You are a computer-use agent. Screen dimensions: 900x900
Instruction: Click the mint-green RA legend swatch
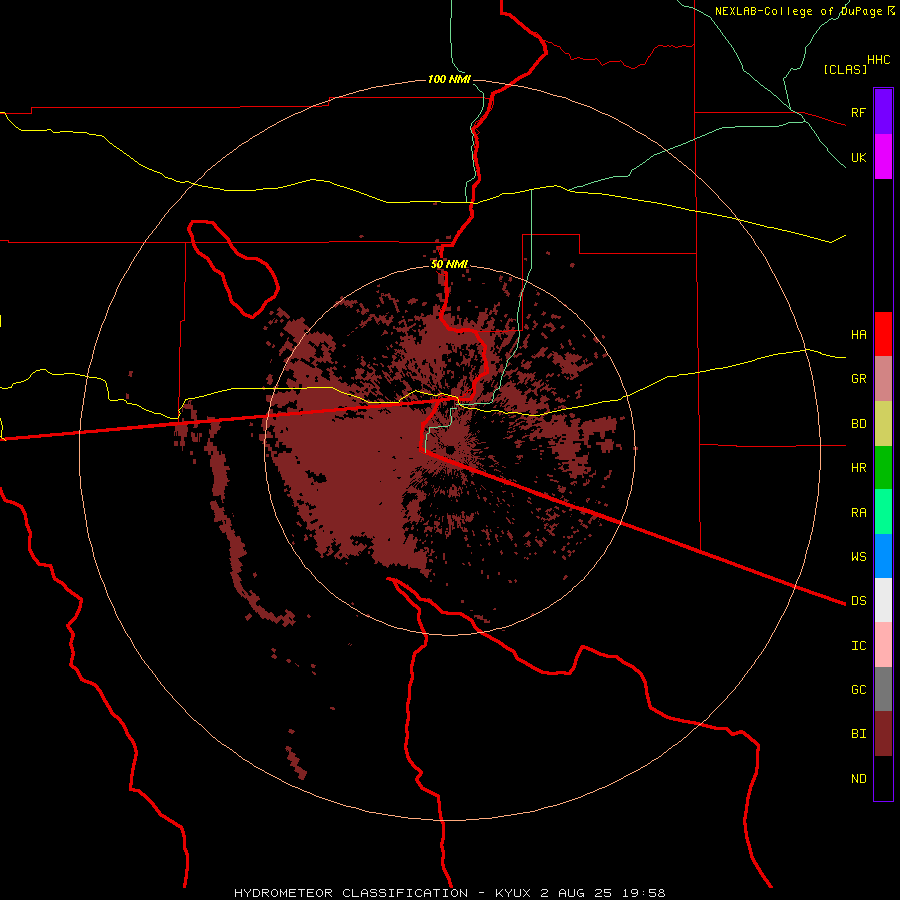883,512
